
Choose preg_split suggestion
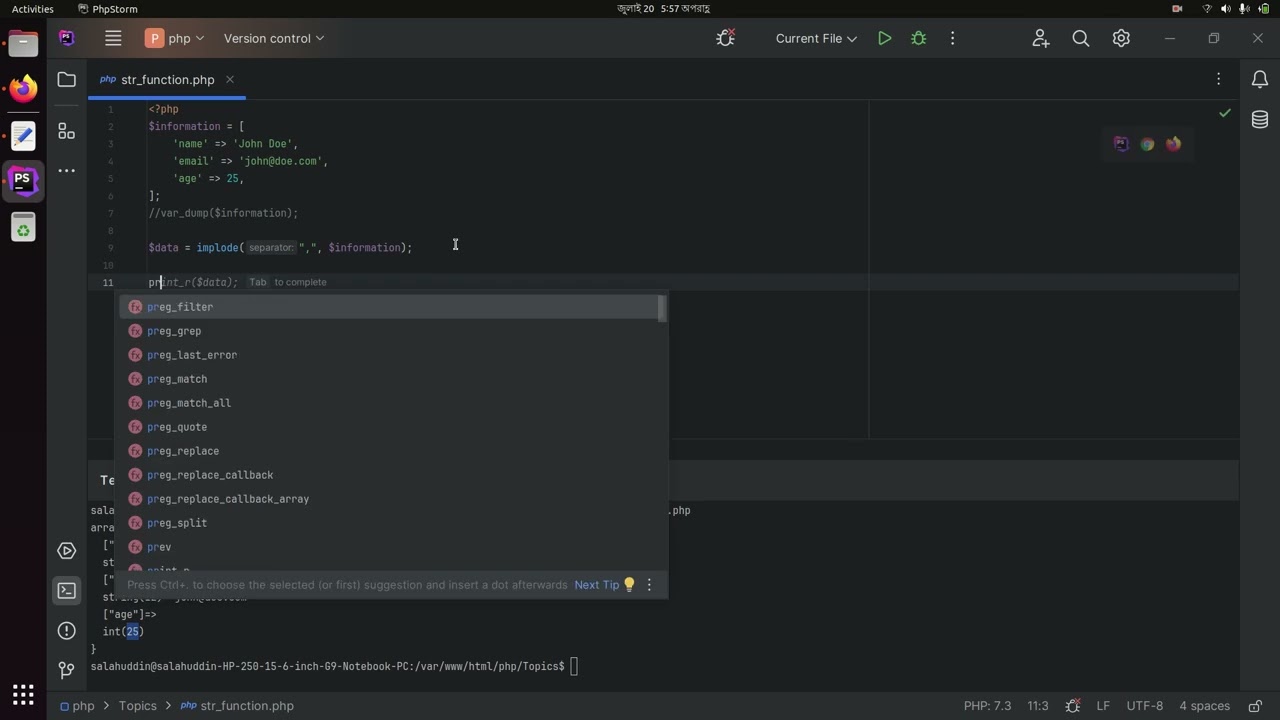point(388,523)
